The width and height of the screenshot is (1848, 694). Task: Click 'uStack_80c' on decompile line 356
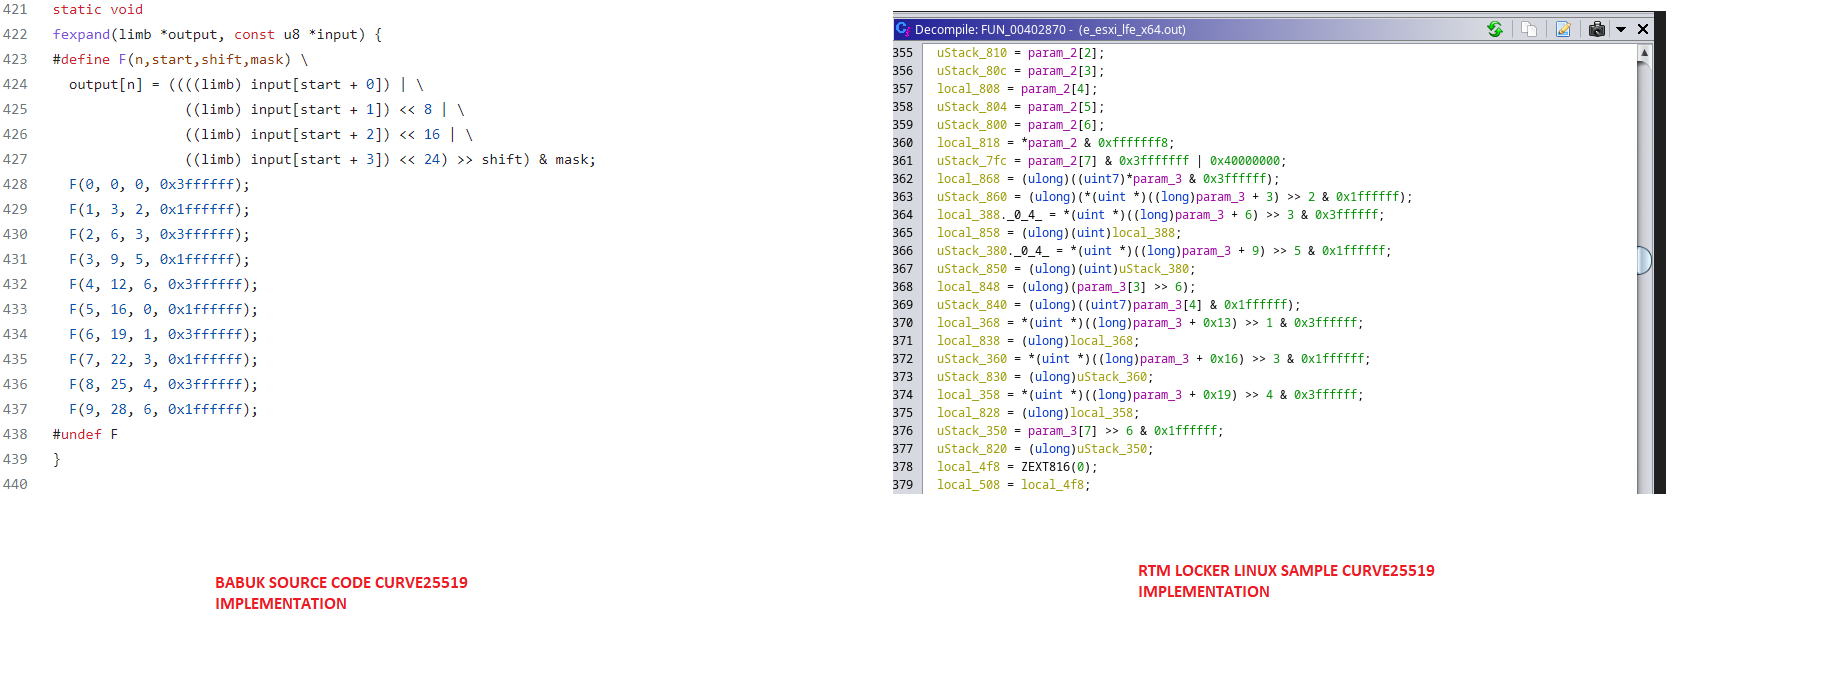(x=971, y=71)
